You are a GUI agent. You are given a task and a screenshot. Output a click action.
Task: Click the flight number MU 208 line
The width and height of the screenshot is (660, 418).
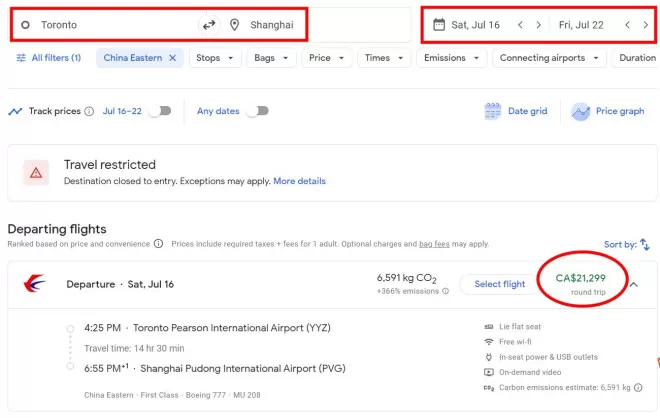(x=172, y=395)
